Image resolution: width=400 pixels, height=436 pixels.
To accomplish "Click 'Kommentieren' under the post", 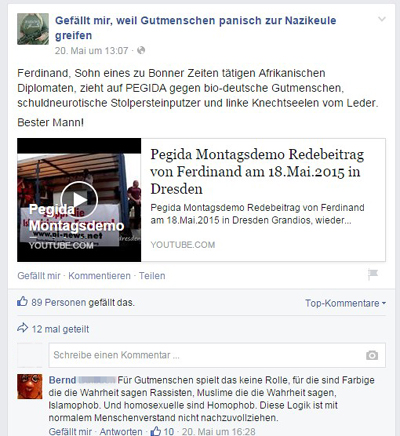I will click(99, 276).
